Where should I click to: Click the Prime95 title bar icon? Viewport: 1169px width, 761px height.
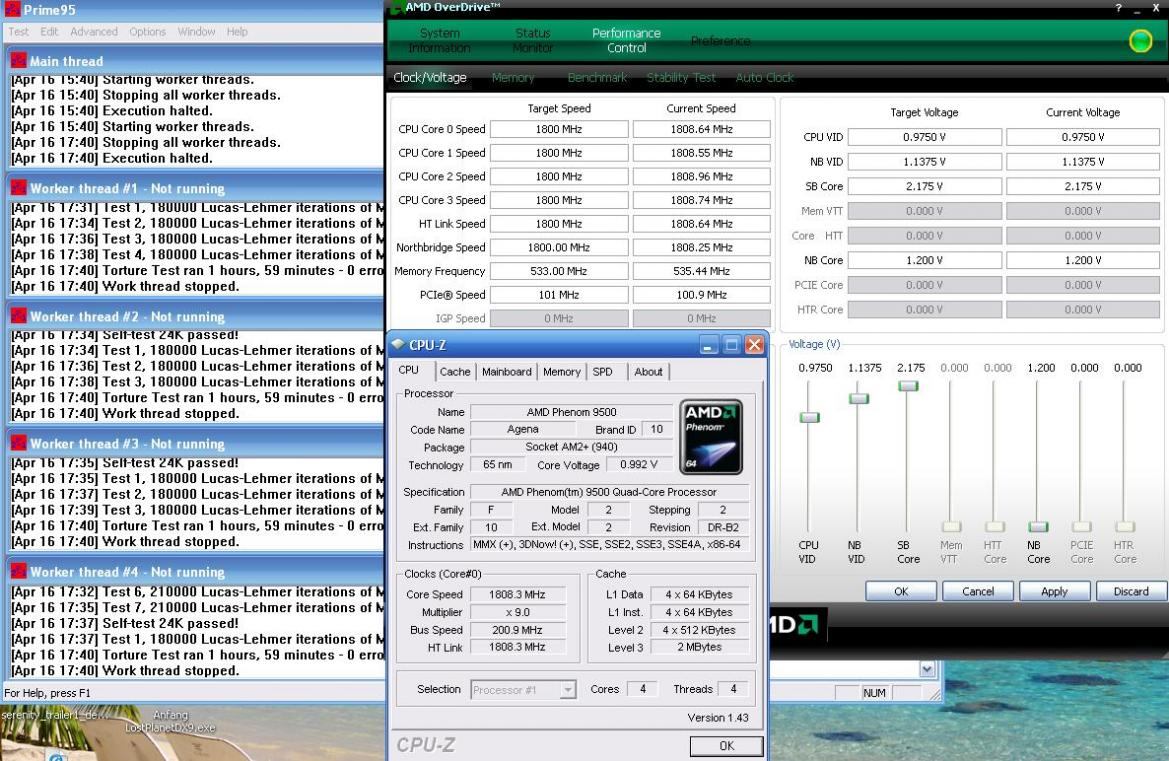(12, 10)
